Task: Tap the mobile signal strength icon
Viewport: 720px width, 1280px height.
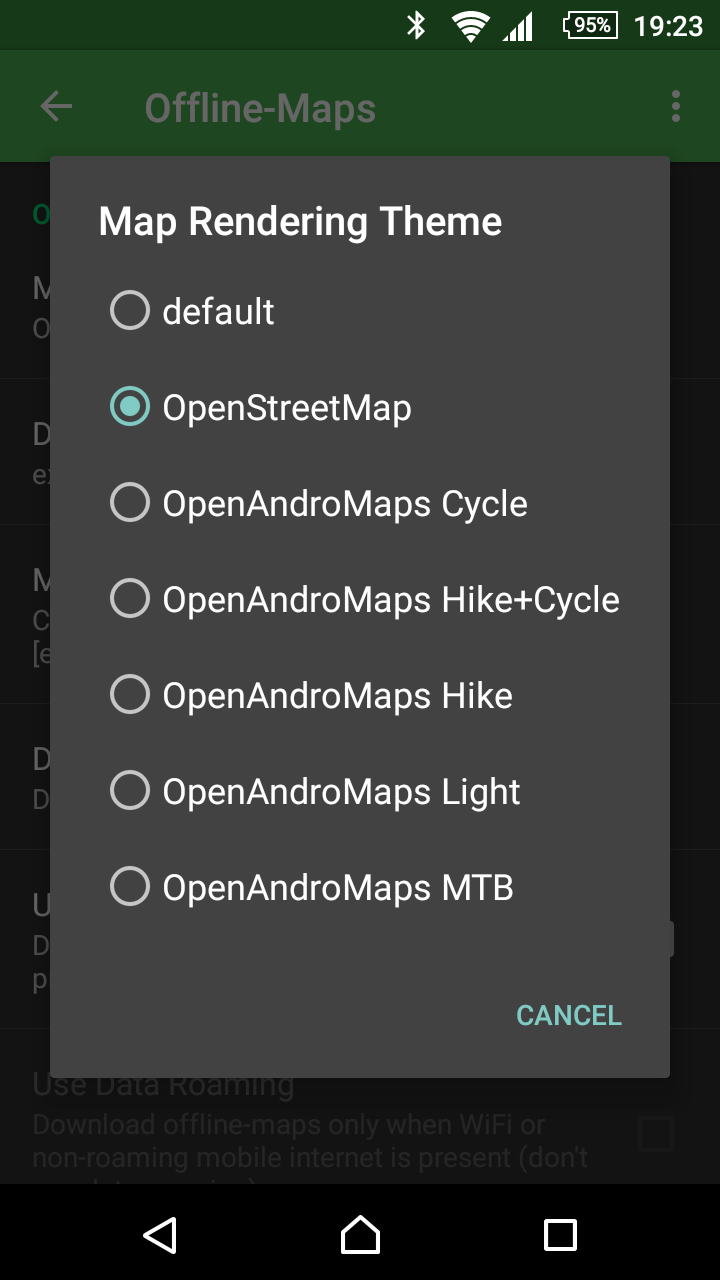Action: click(x=517, y=27)
